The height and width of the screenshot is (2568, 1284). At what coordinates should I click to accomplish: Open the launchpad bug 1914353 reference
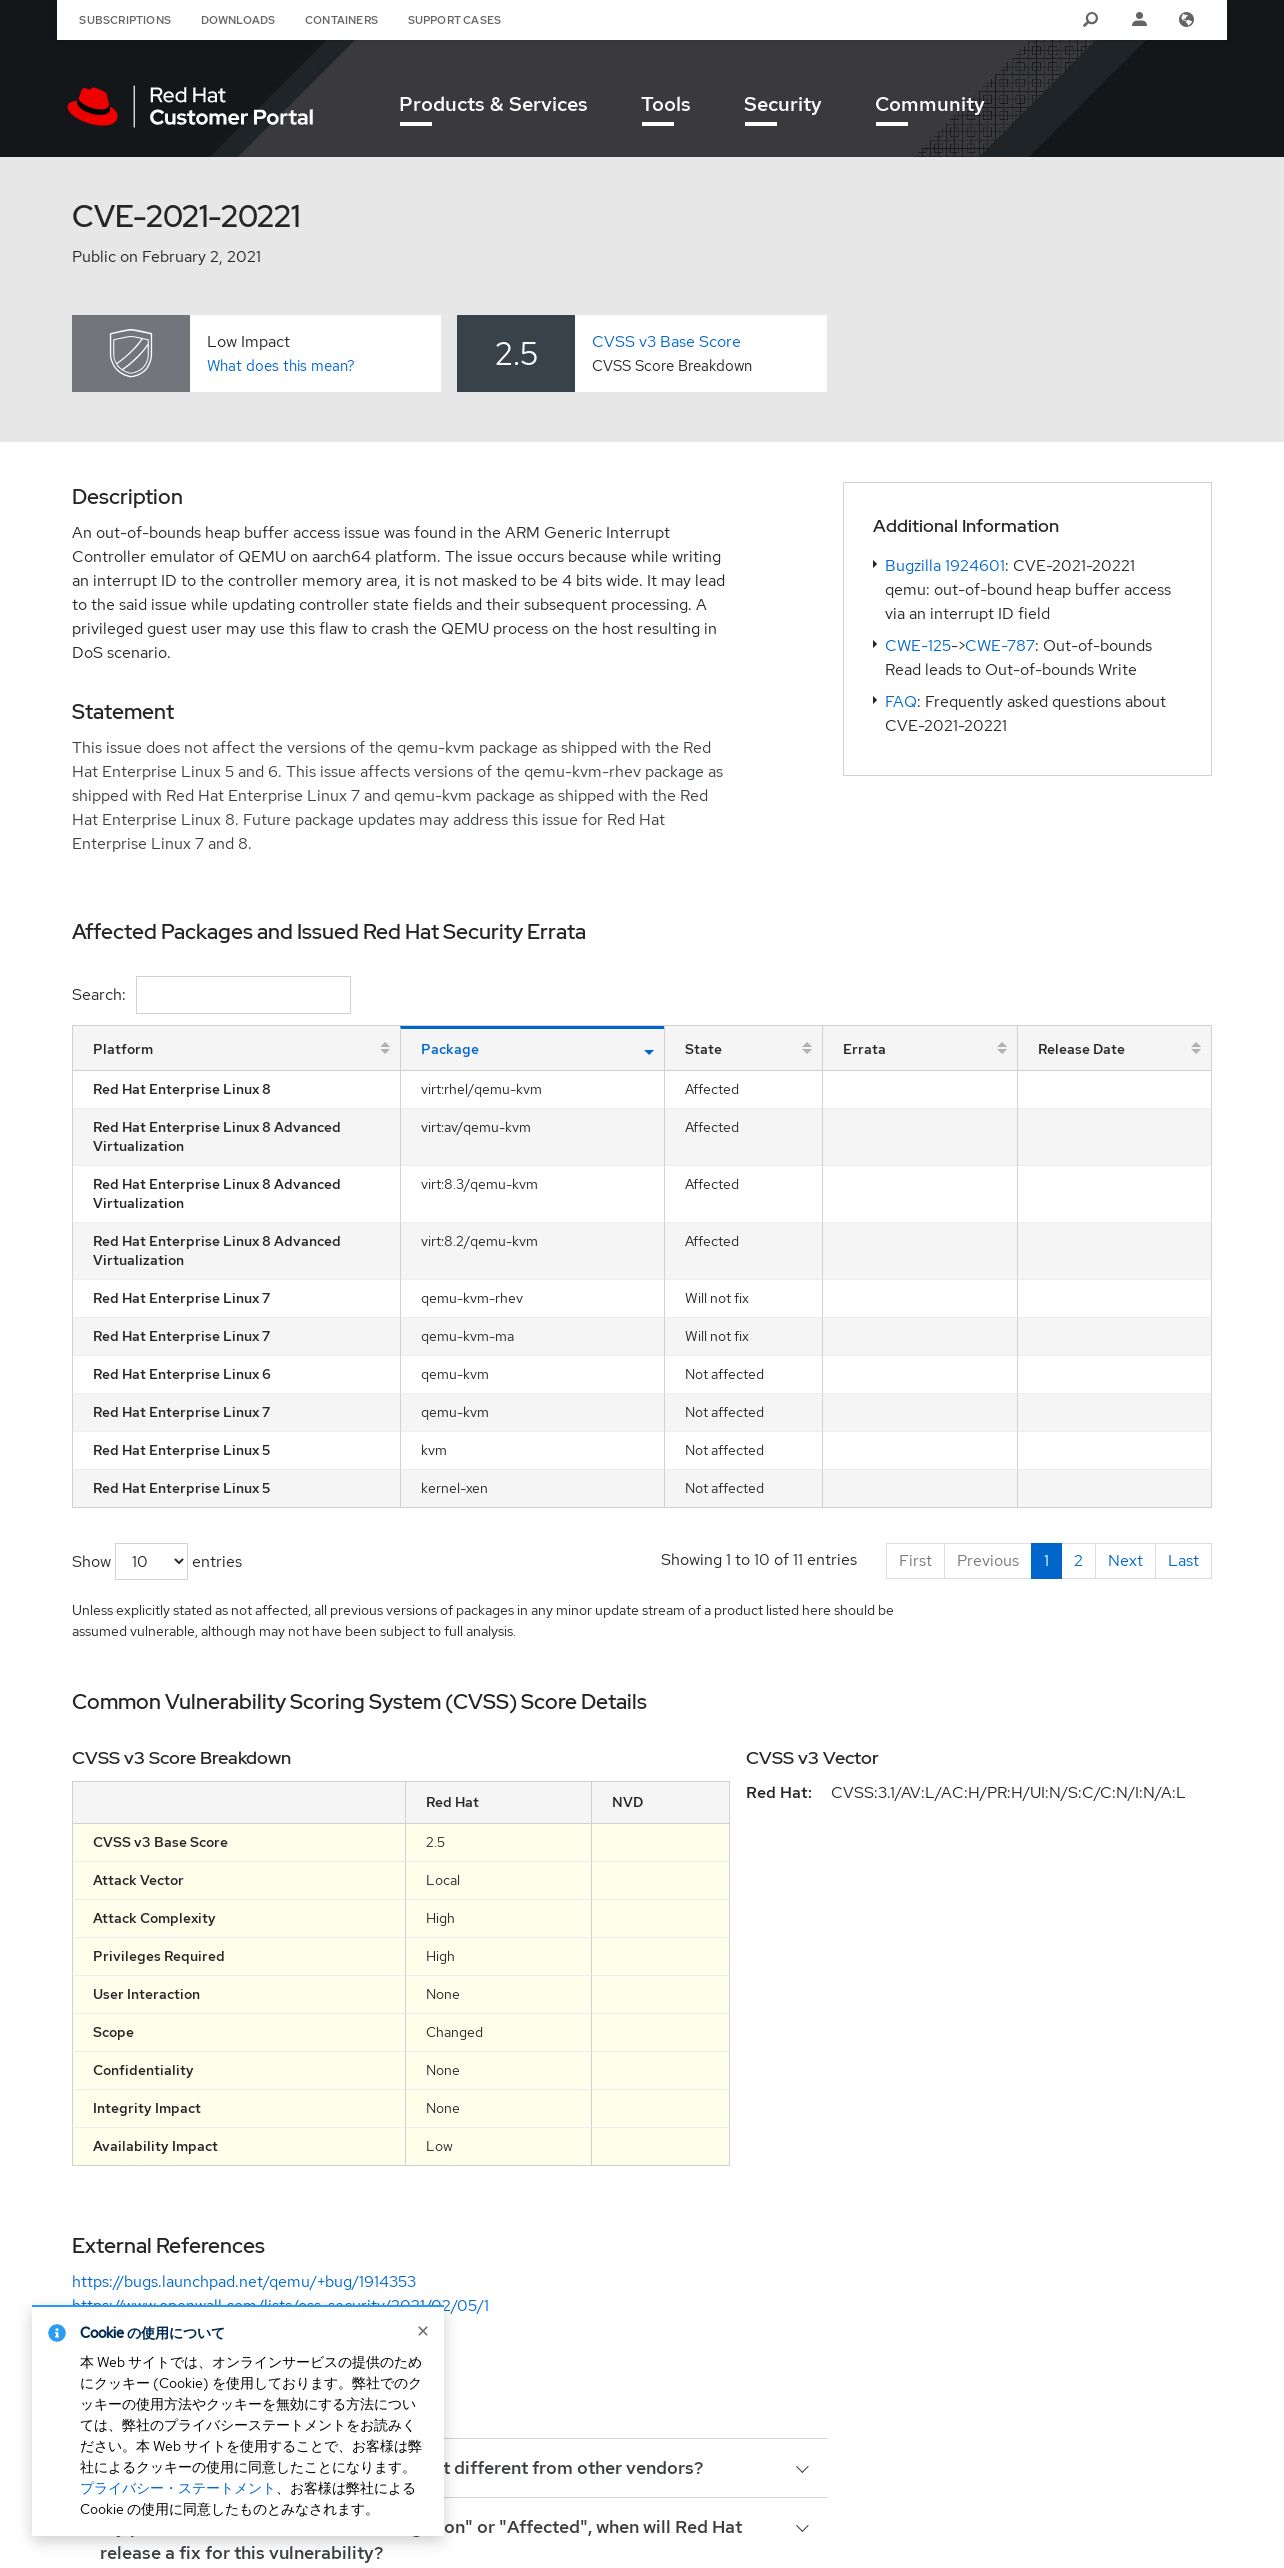tap(244, 2281)
